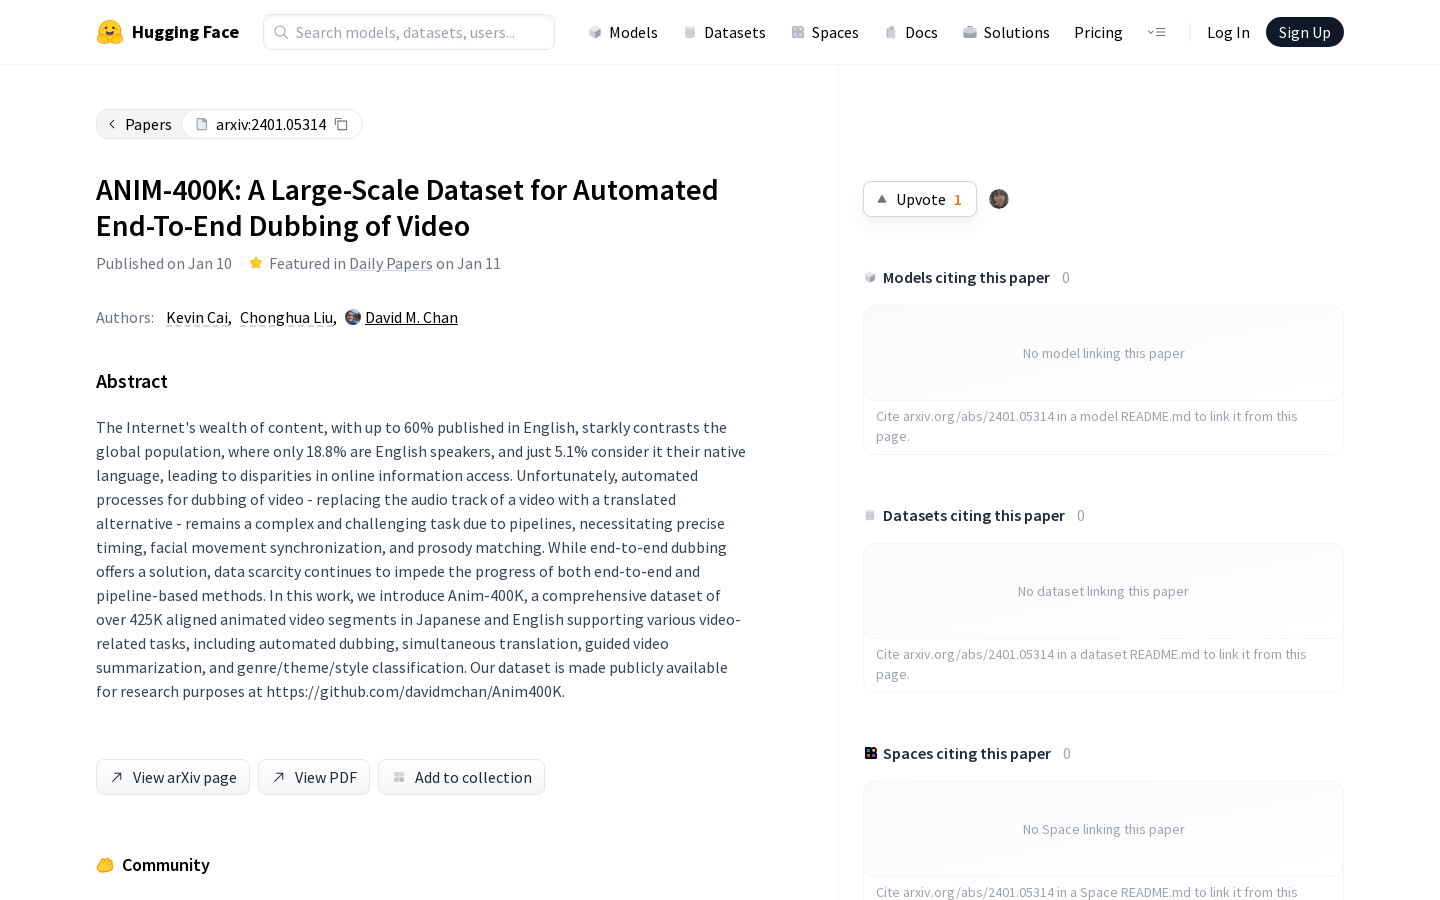
Task: Click the Sign Up button
Action: tap(1304, 32)
